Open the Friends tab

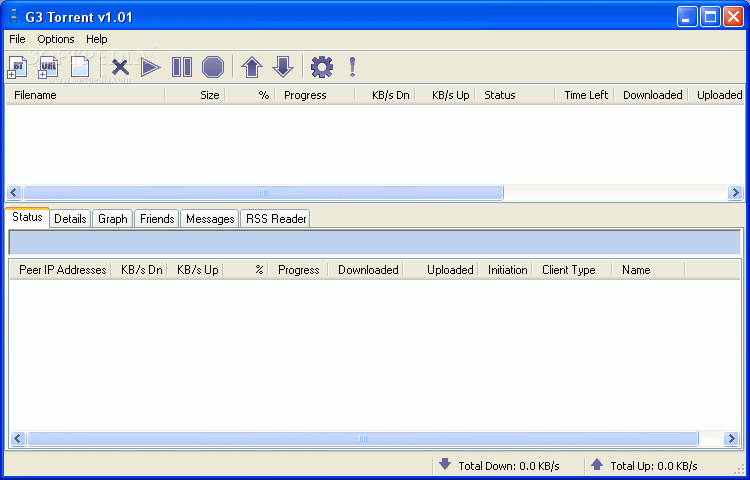pyautogui.click(x=157, y=219)
